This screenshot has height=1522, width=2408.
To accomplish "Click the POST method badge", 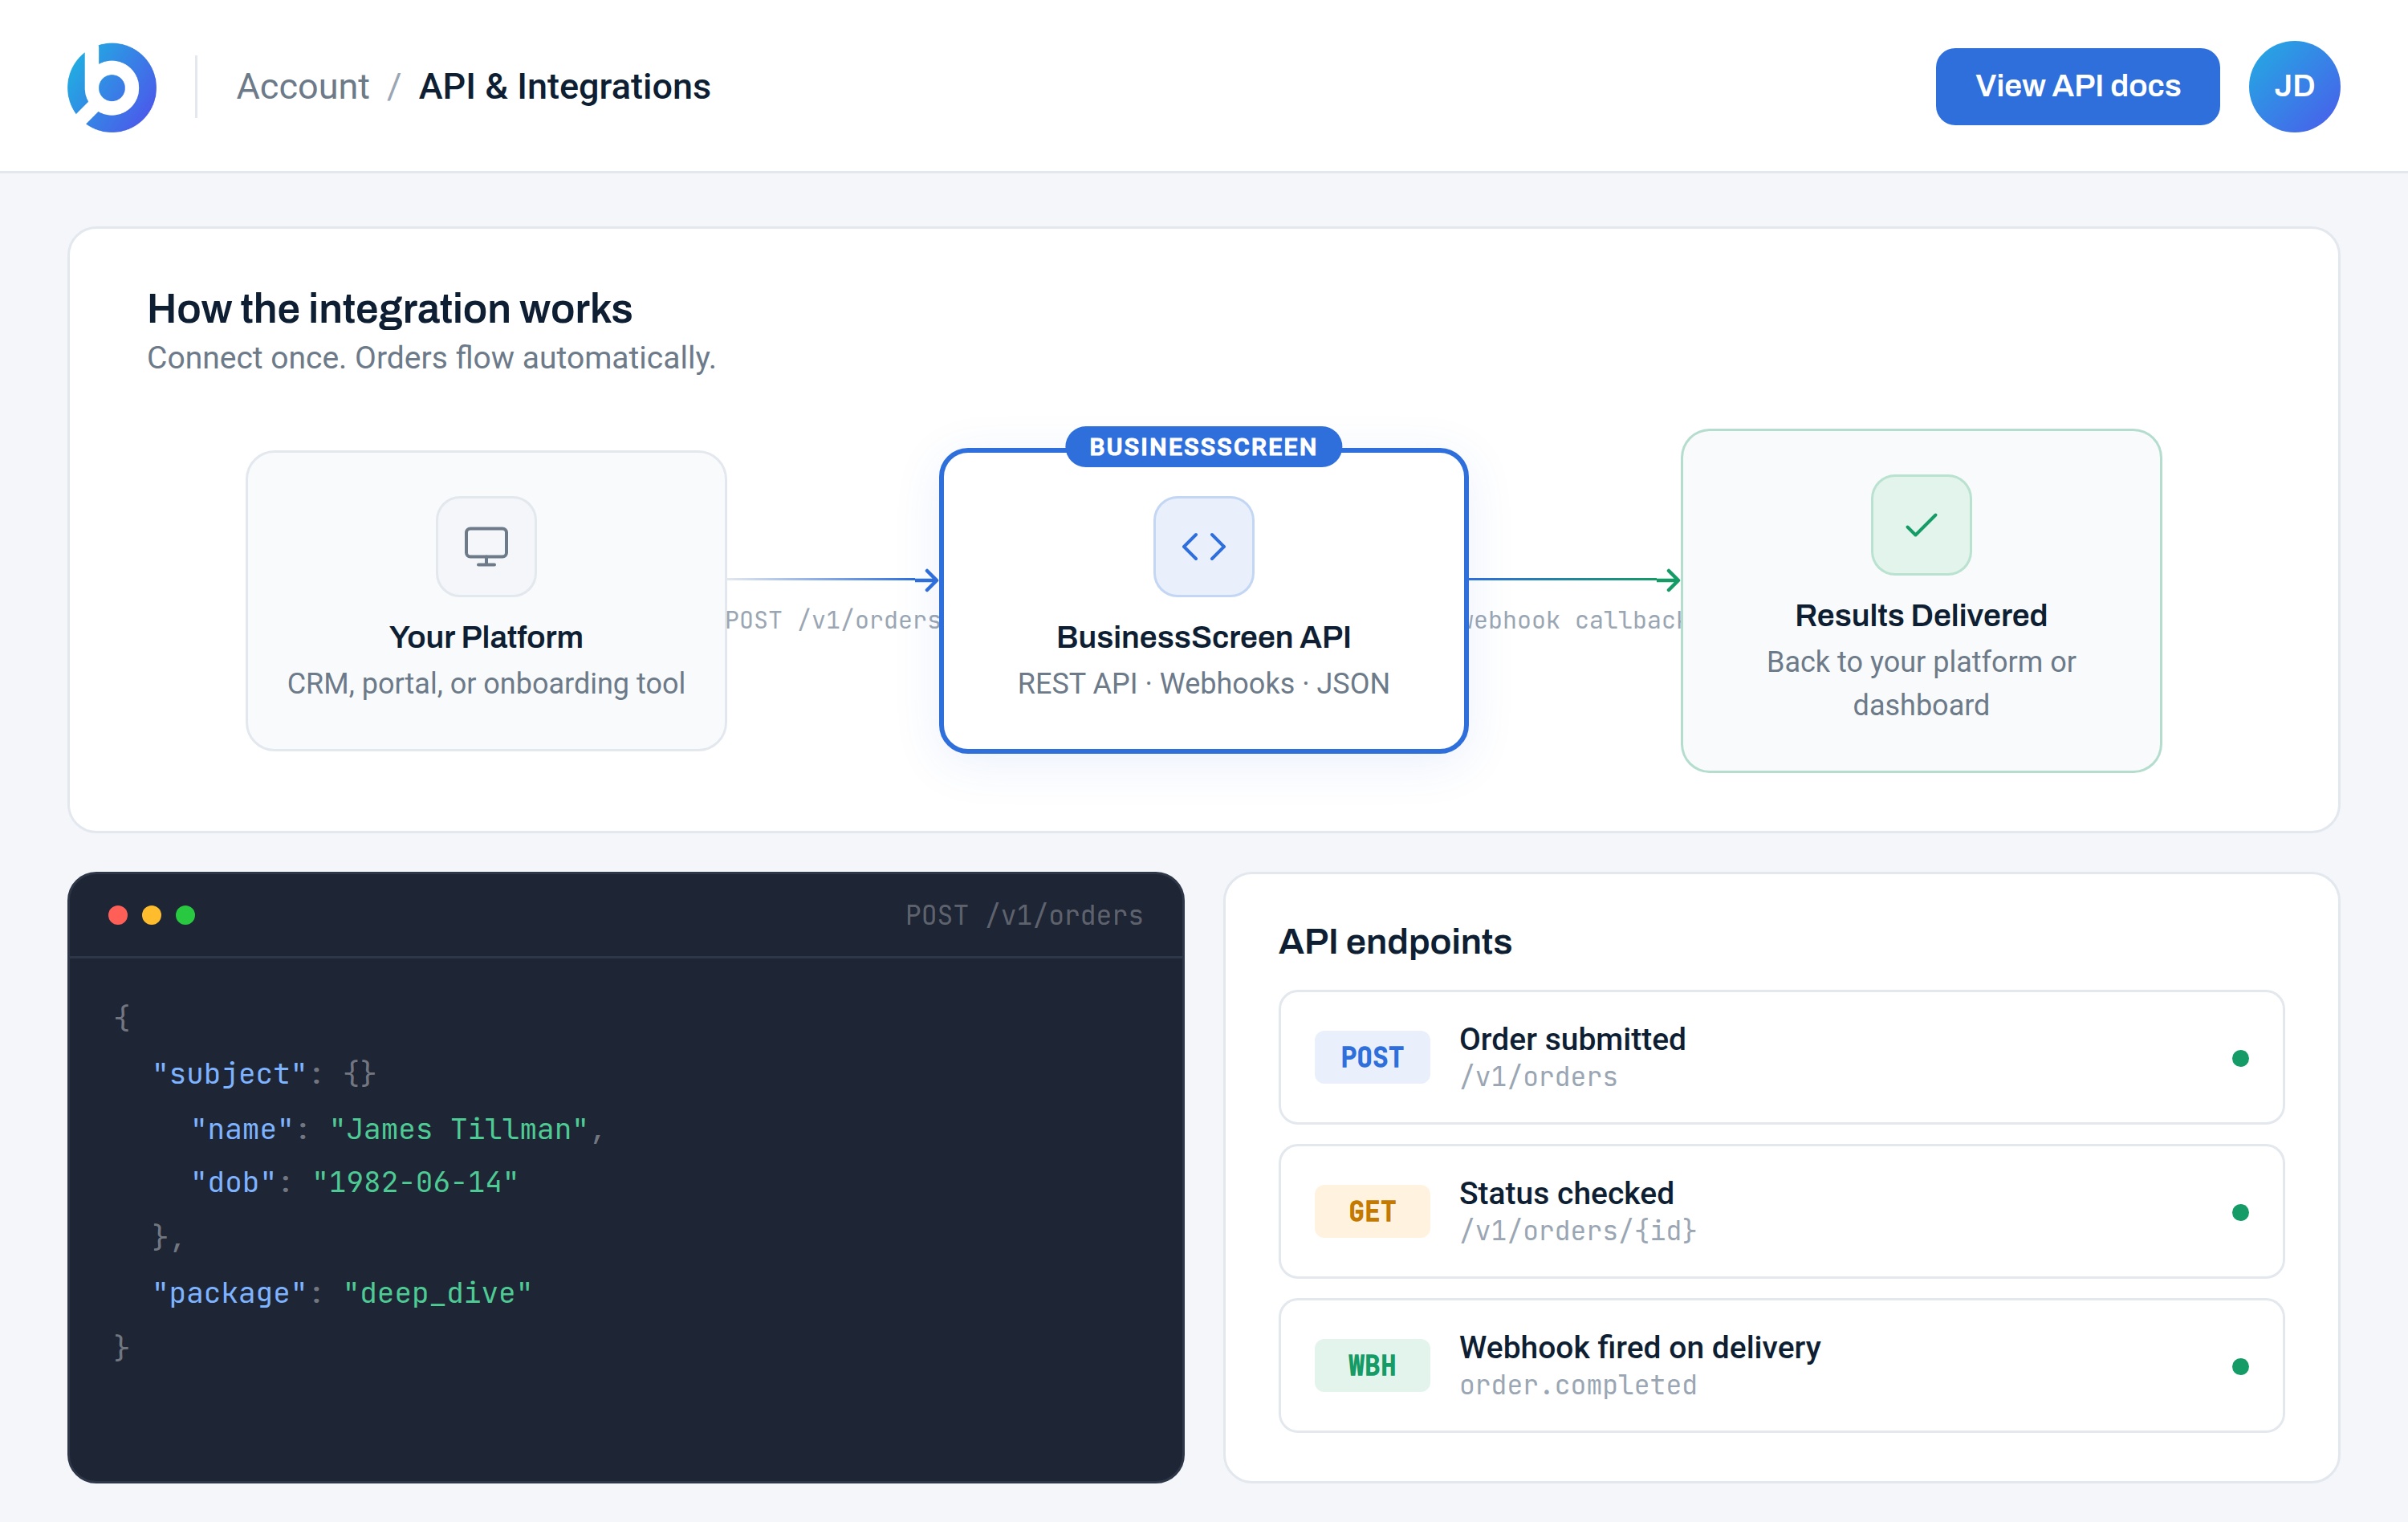I will click(x=1371, y=1057).
